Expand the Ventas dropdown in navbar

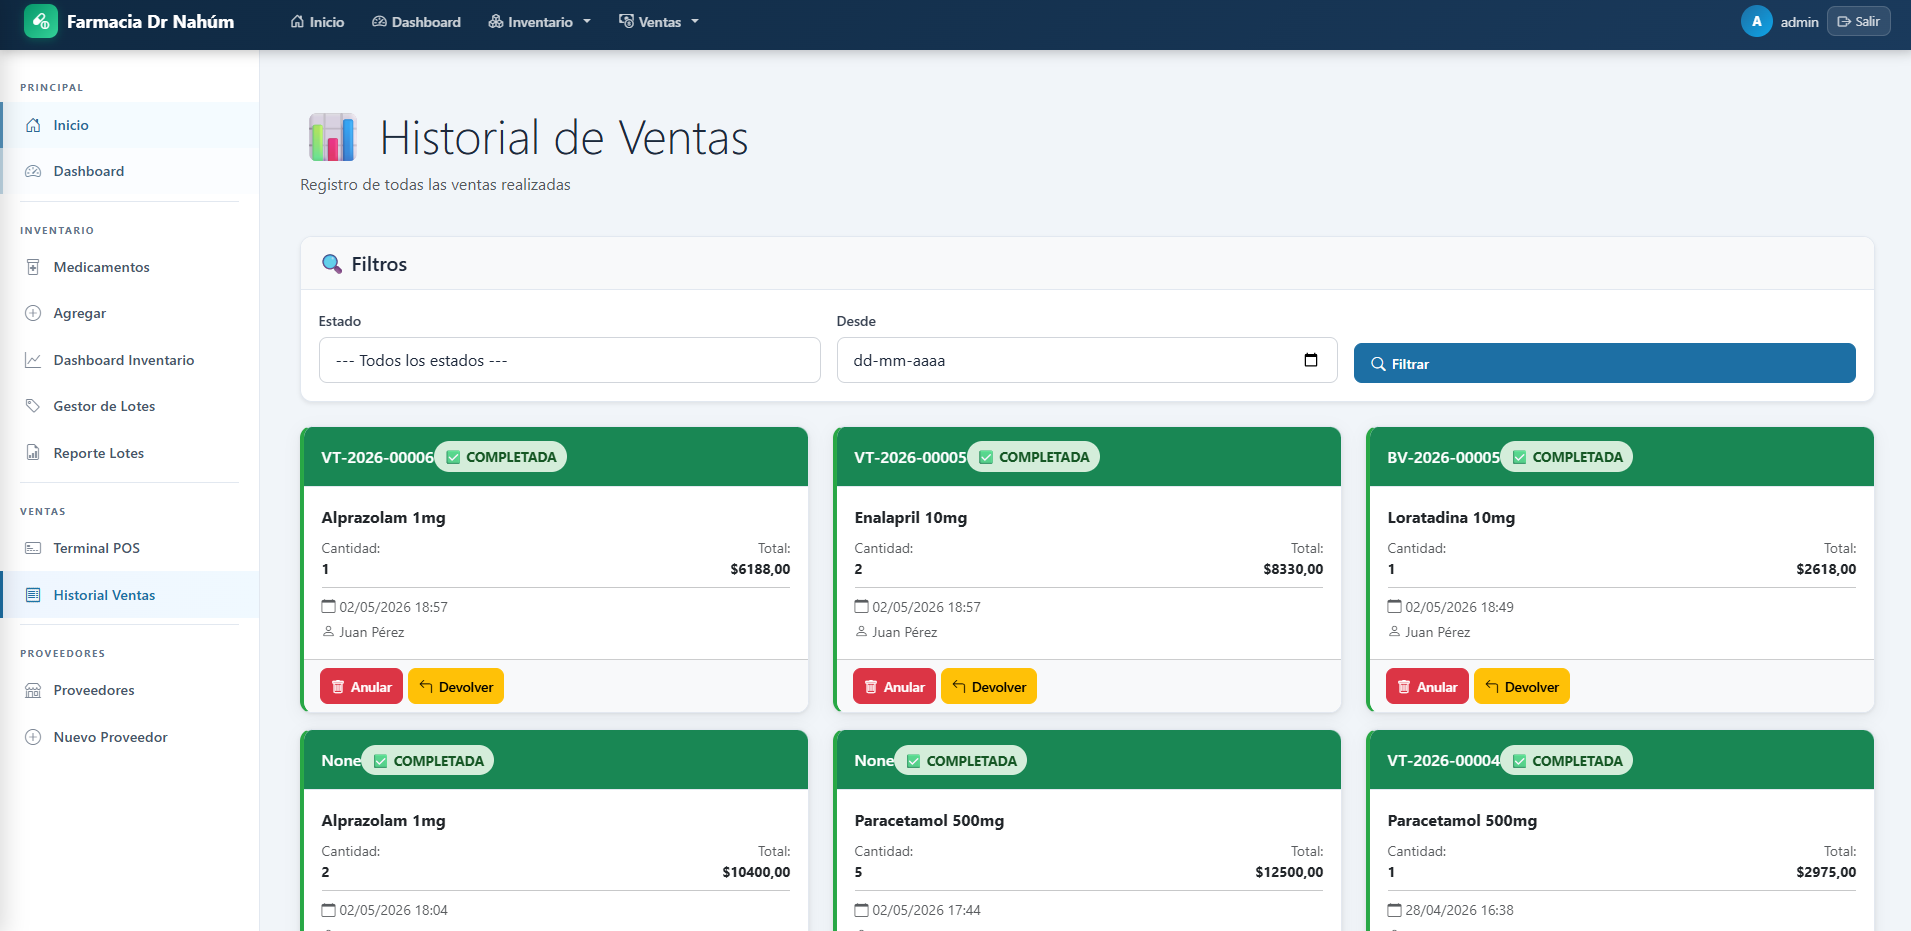point(659,22)
